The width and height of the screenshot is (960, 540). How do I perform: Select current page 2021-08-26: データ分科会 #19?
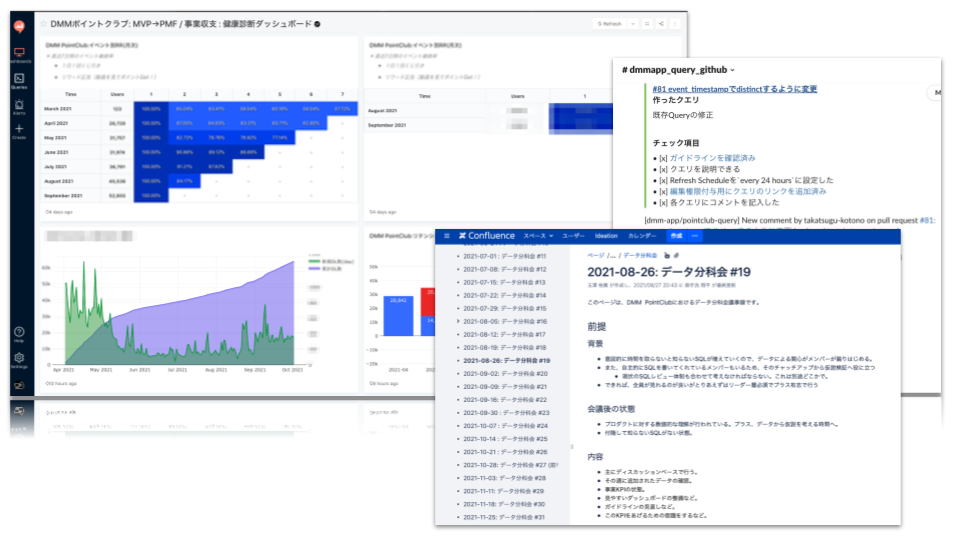506,361
